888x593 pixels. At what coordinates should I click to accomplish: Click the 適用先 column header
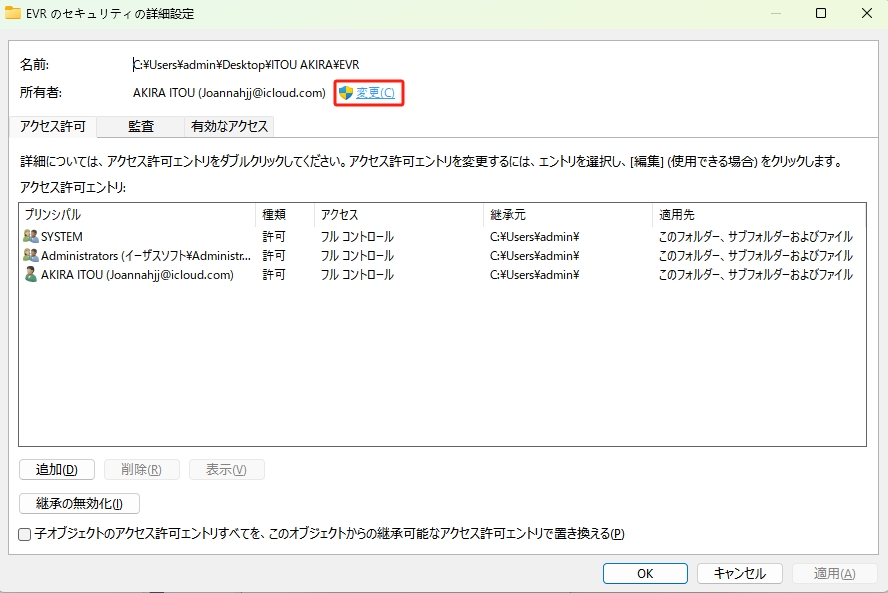(757, 215)
